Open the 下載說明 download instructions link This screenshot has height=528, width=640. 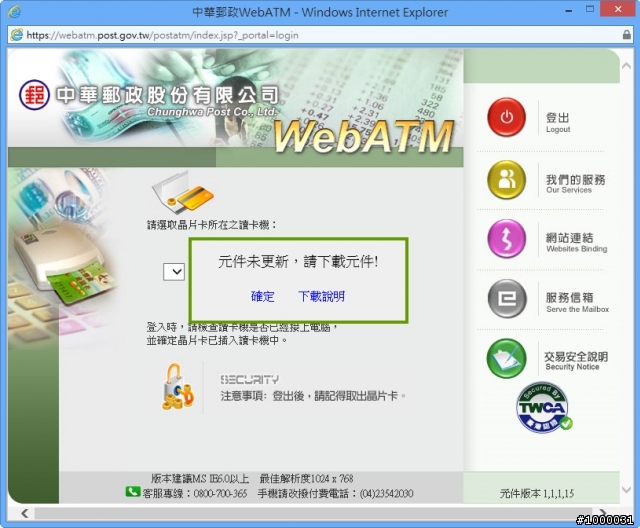(x=321, y=296)
